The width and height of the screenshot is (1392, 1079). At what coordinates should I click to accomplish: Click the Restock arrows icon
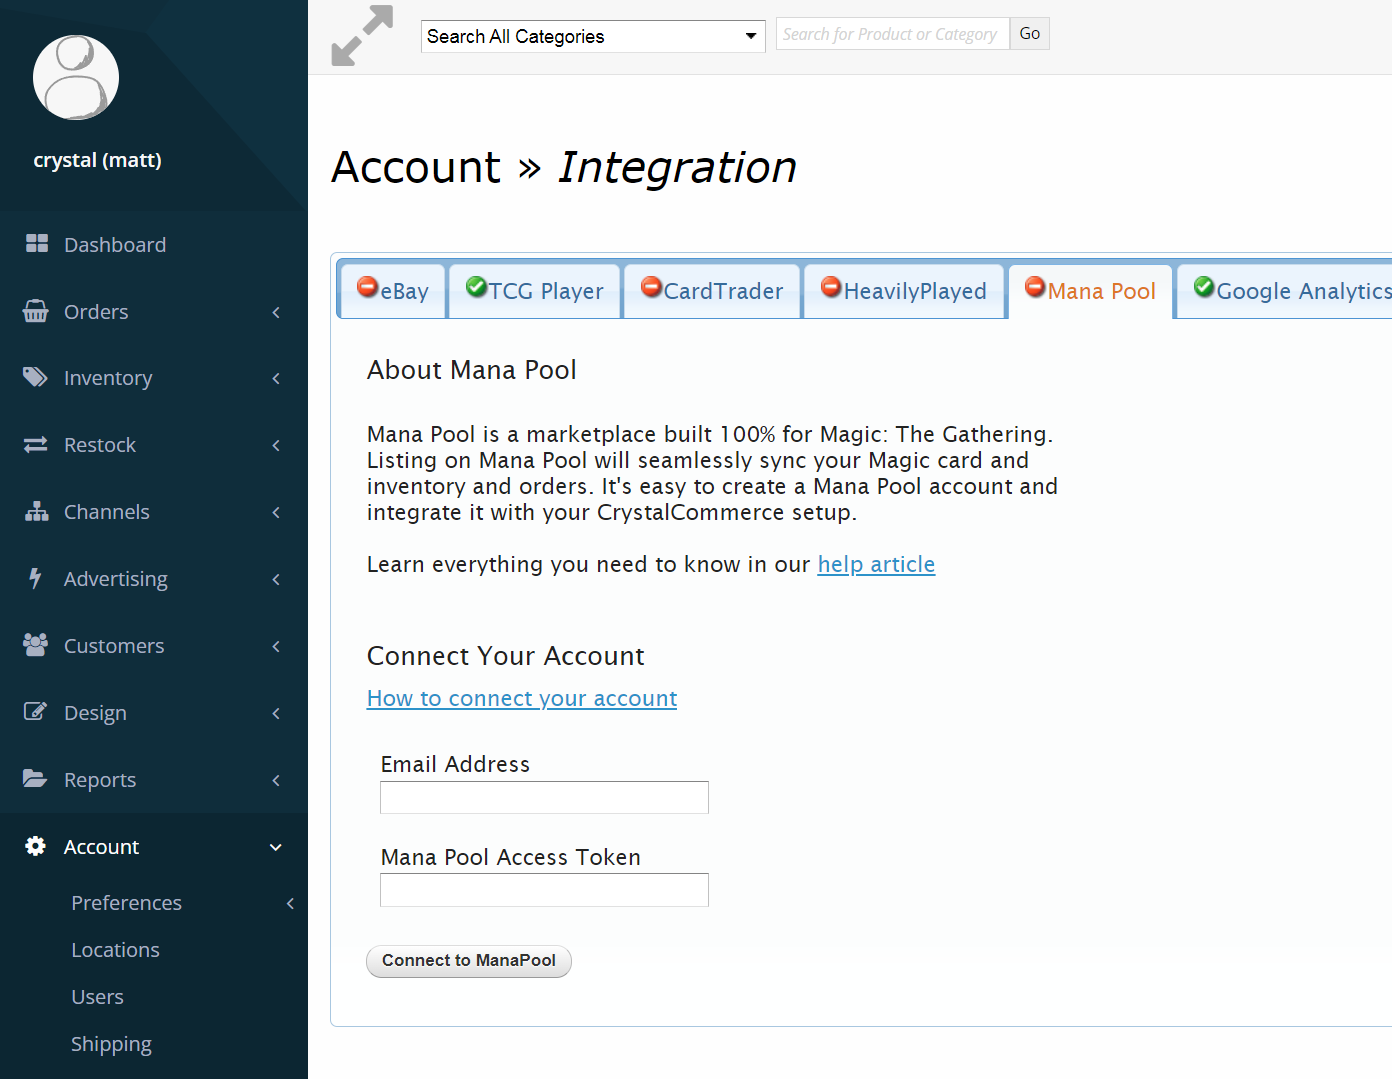point(36,444)
